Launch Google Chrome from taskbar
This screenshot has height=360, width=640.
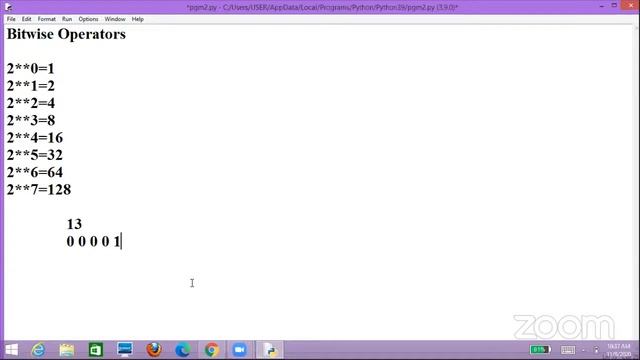(211, 350)
